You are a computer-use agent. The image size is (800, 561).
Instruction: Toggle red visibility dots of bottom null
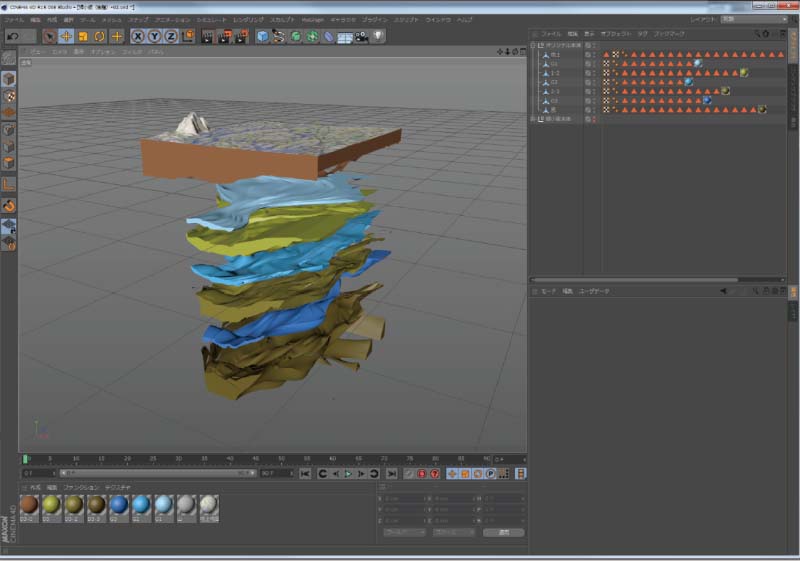pos(594,119)
